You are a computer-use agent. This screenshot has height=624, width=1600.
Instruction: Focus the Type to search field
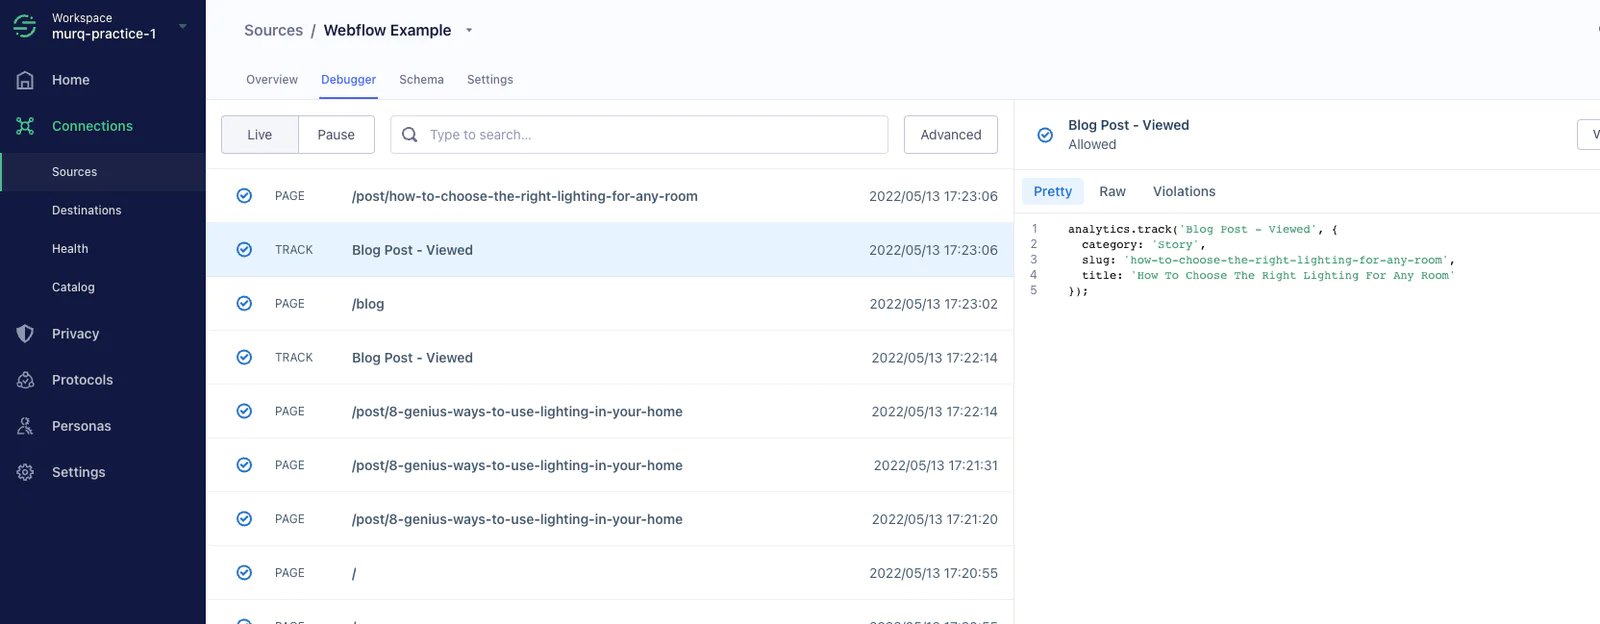pos(650,135)
